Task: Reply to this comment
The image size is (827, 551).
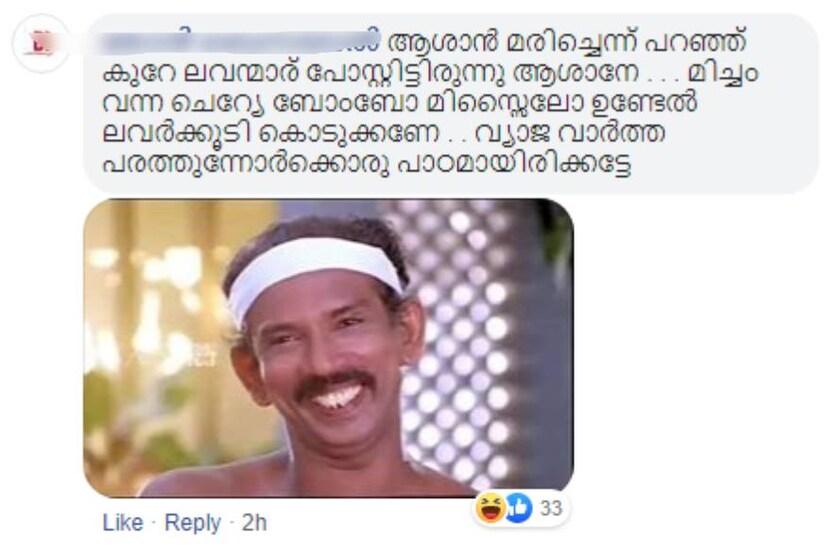Action: pos(193,523)
